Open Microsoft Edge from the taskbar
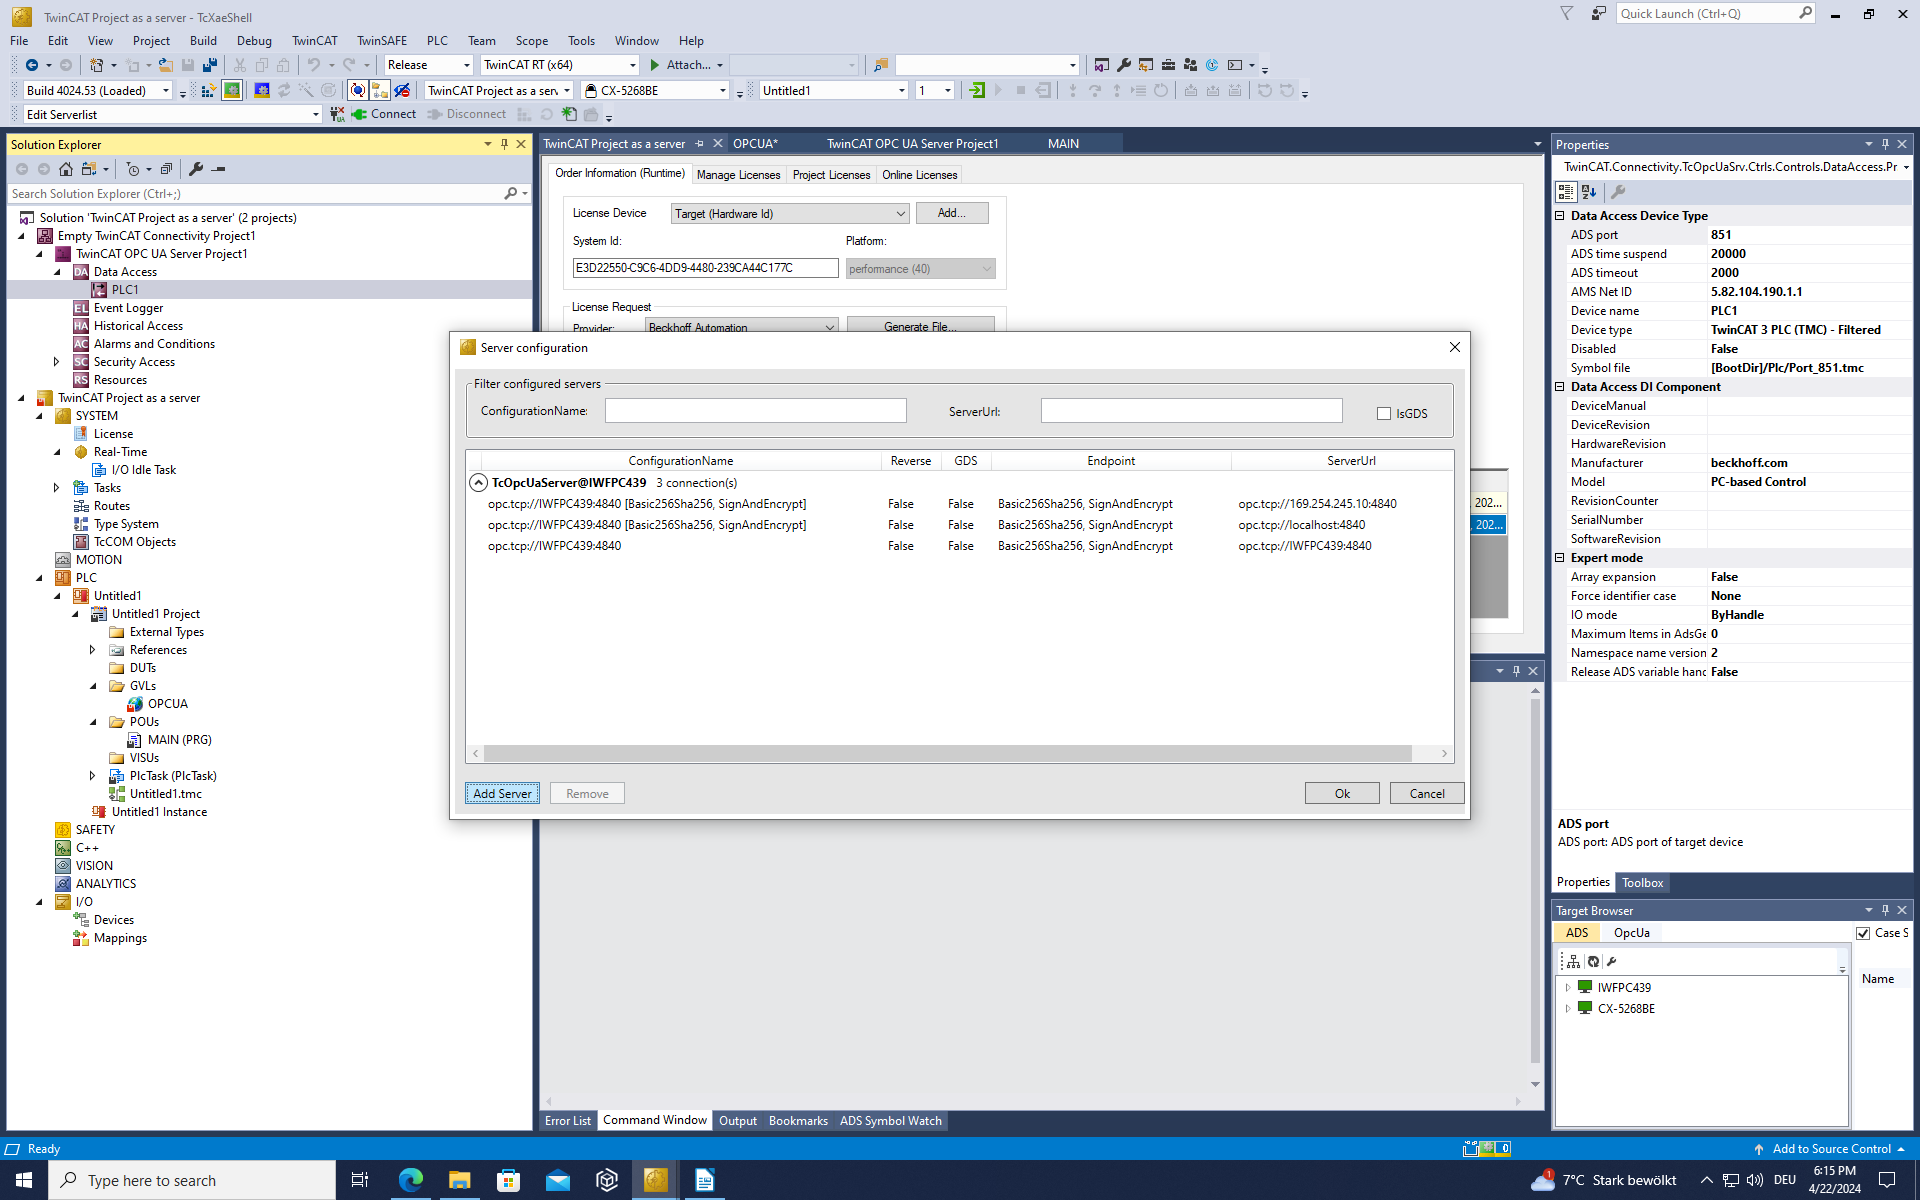This screenshot has width=1920, height=1200. point(410,1180)
